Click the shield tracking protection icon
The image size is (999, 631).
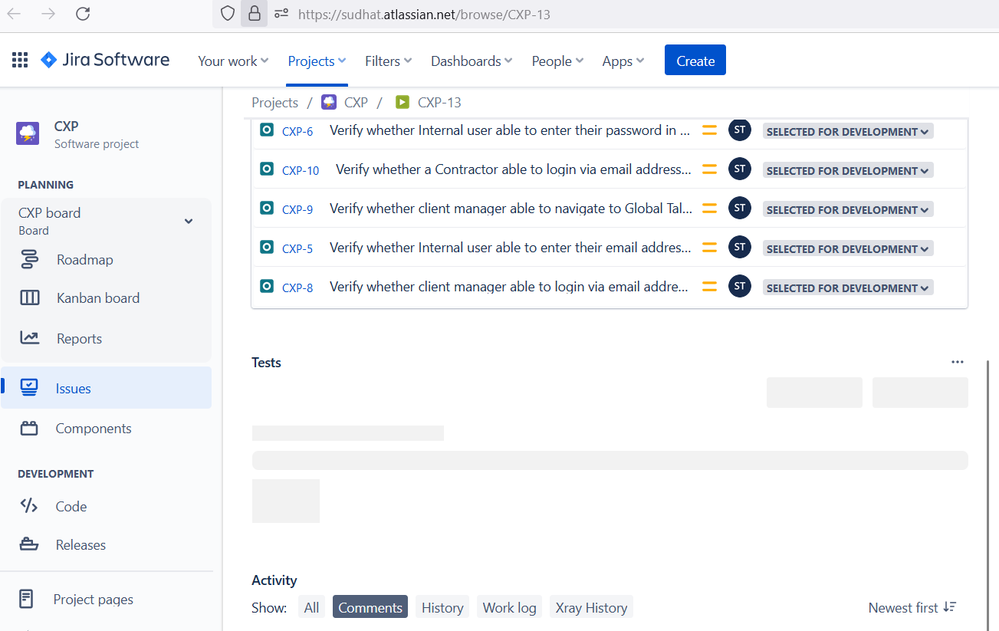pyautogui.click(x=227, y=13)
